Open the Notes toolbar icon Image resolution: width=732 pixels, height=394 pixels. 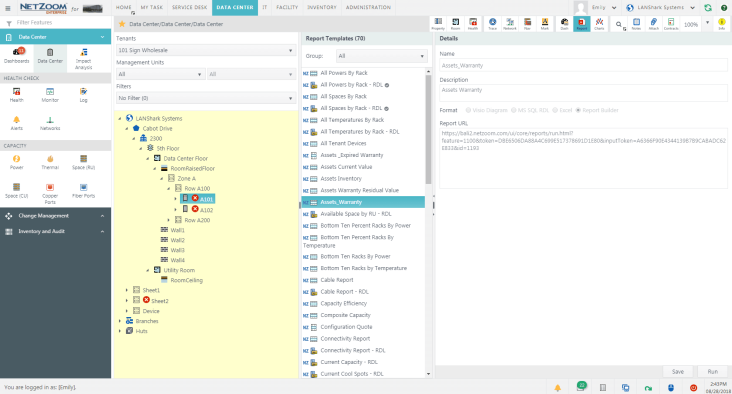tap(636, 24)
